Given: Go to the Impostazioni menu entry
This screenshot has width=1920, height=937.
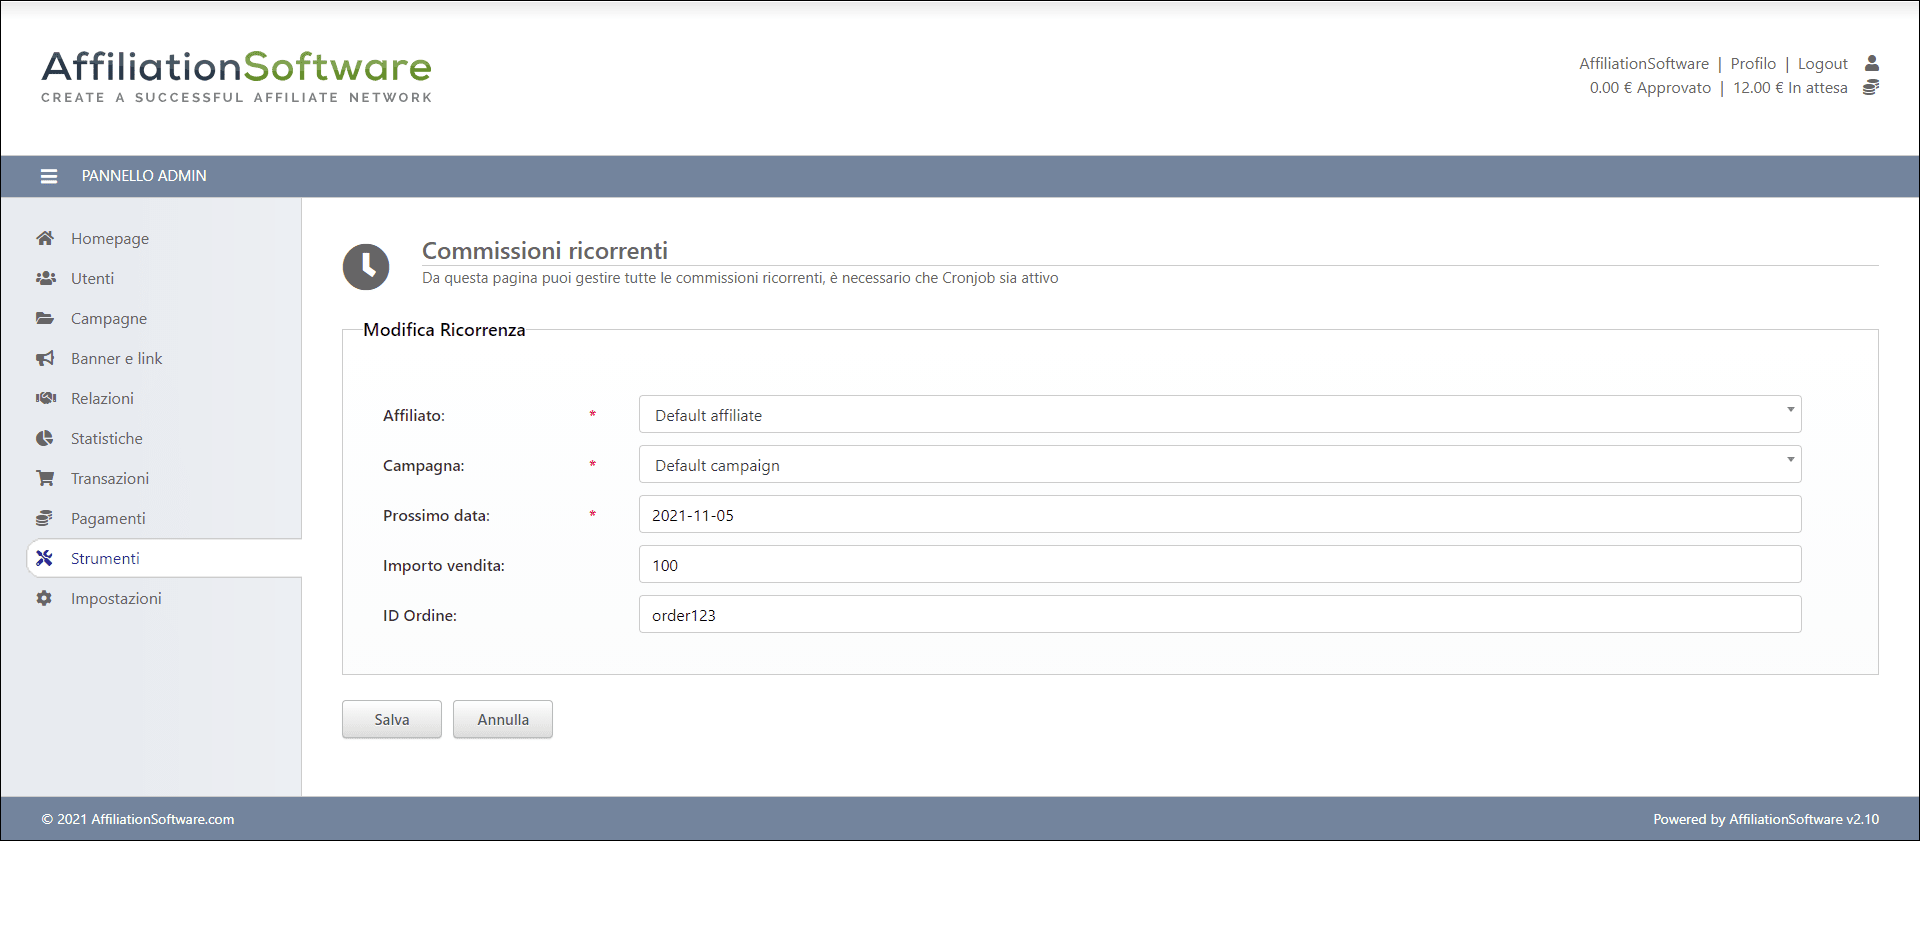Looking at the screenshot, I should pyautogui.click(x=116, y=598).
